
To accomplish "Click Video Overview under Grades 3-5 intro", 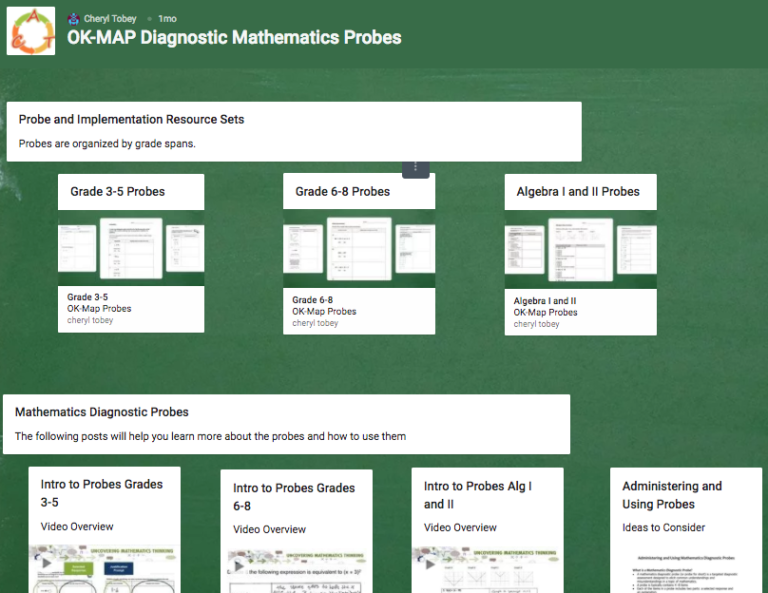I will [77, 526].
